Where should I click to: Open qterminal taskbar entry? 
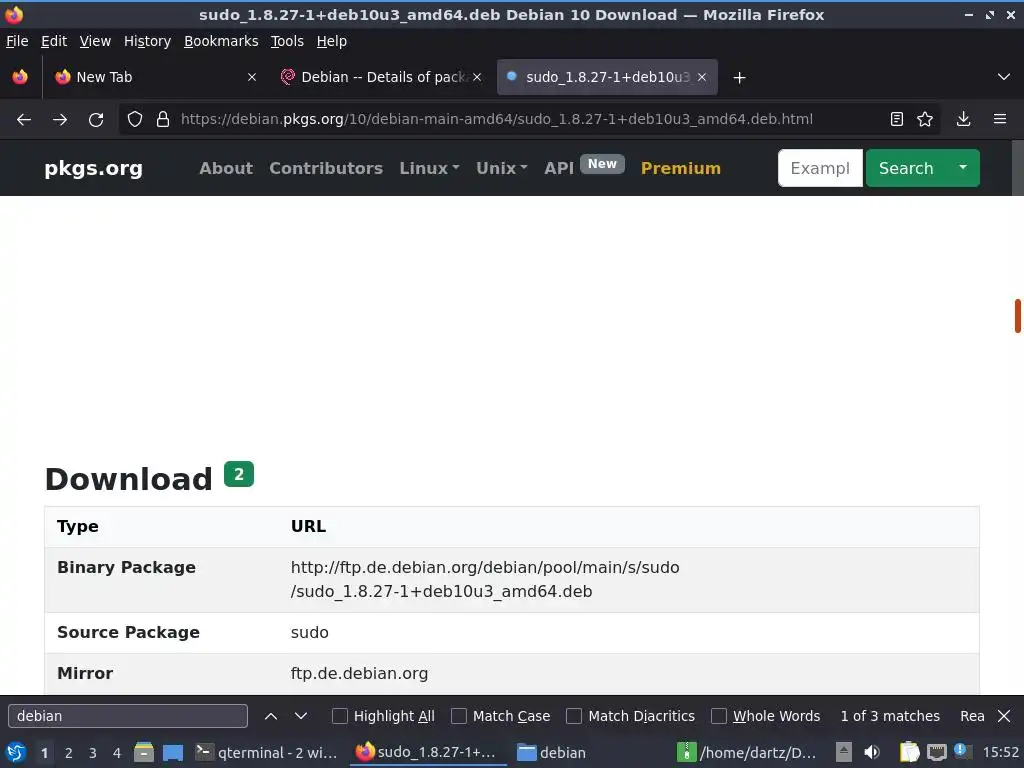click(x=267, y=752)
